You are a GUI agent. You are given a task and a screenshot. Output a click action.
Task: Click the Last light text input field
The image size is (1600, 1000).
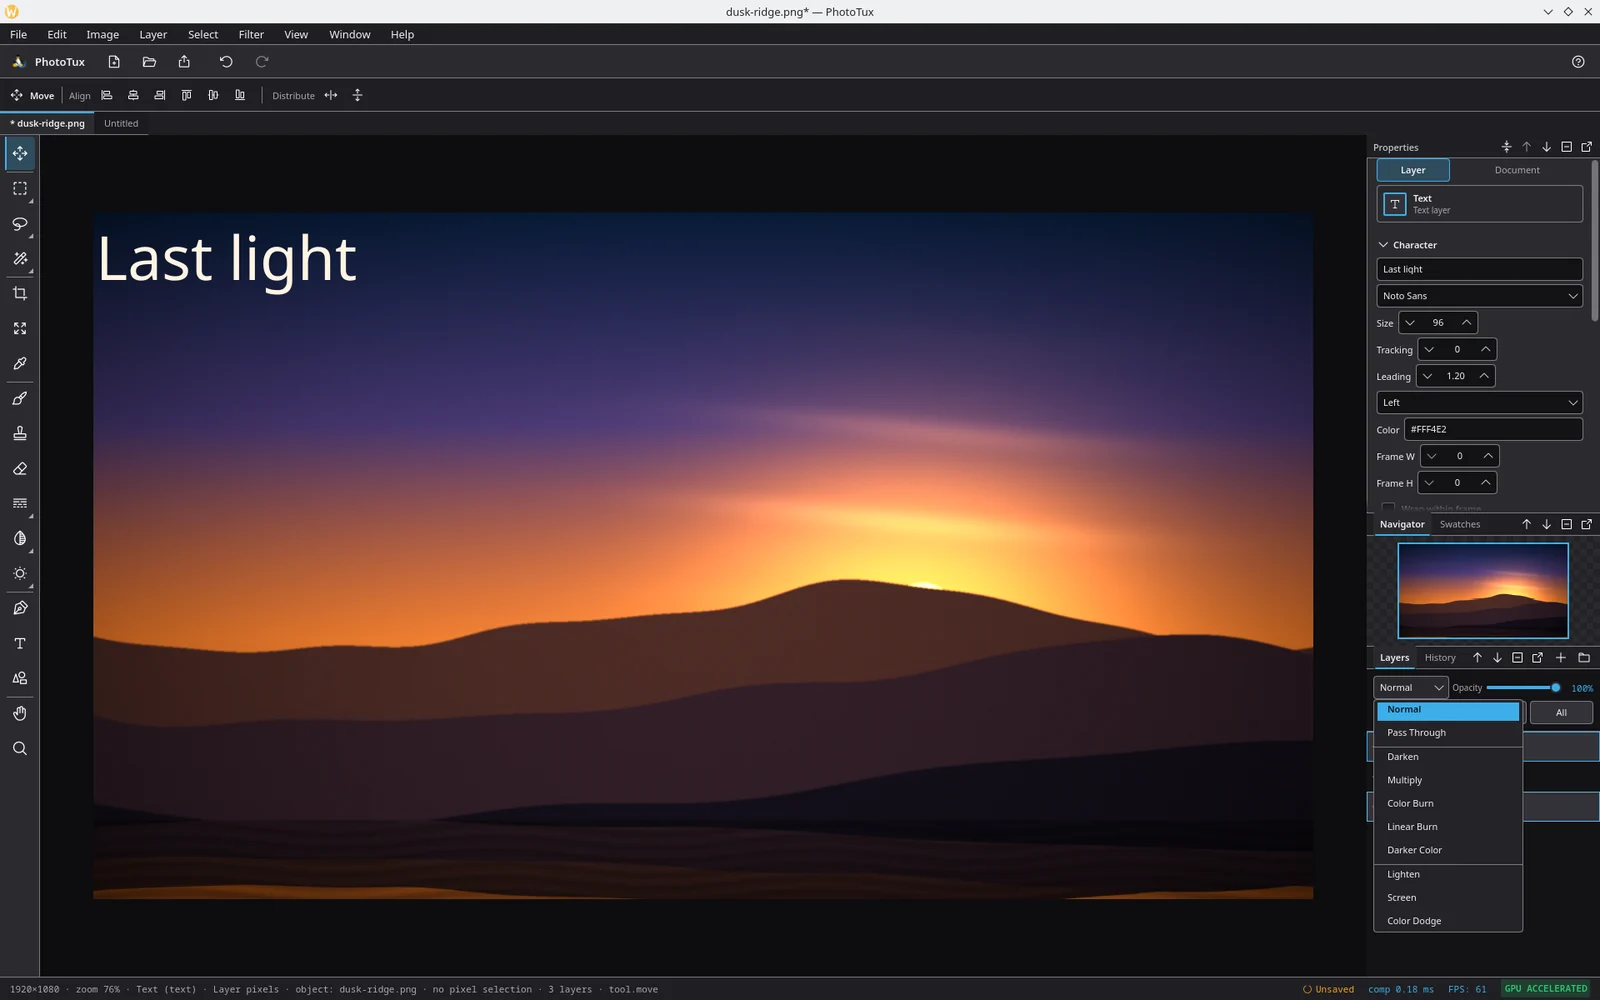pyautogui.click(x=1479, y=269)
